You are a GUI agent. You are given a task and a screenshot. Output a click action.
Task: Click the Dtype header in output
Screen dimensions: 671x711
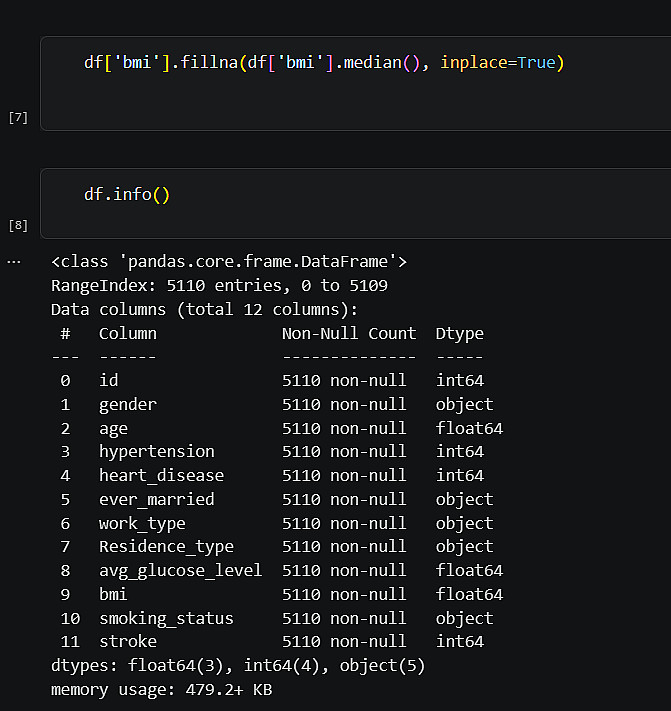click(x=459, y=333)
